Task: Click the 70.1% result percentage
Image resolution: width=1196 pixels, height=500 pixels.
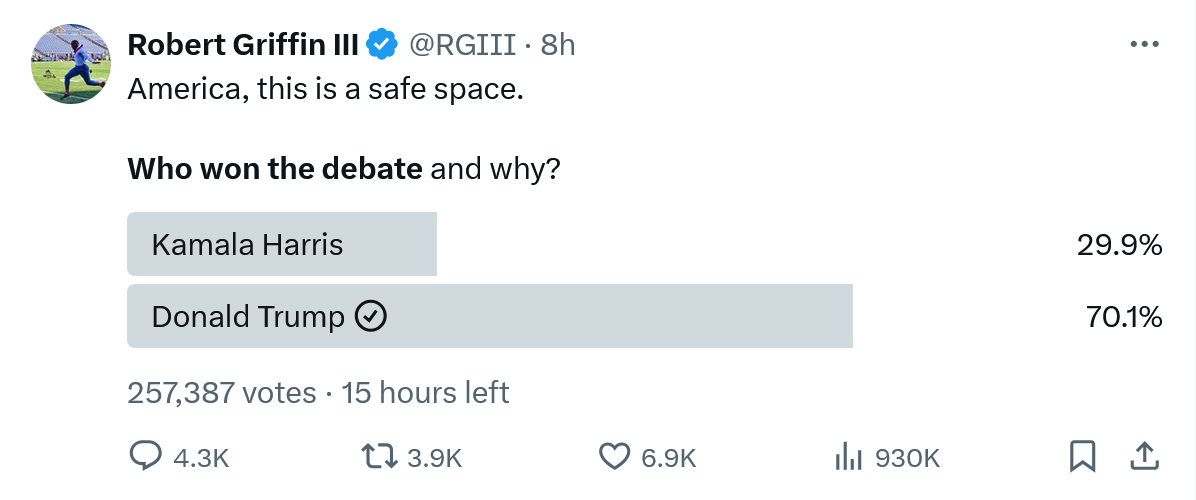Action: [1124, 317]
